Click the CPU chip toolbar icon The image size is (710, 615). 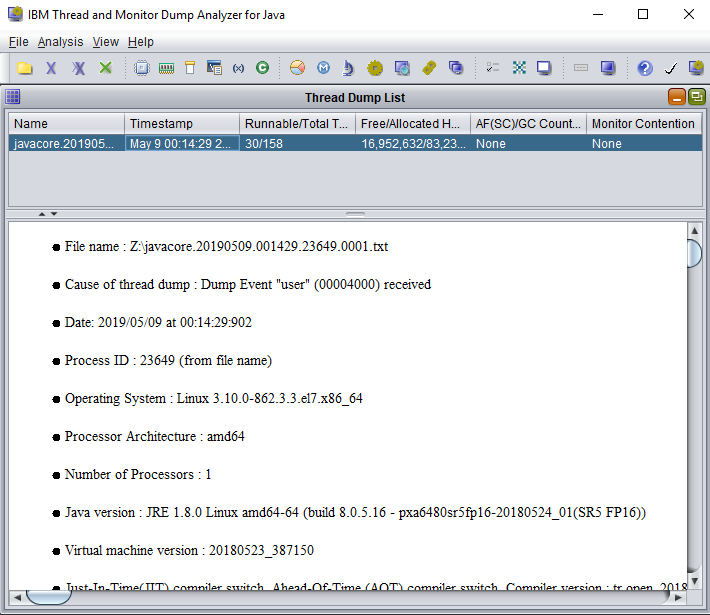point(142,68)
